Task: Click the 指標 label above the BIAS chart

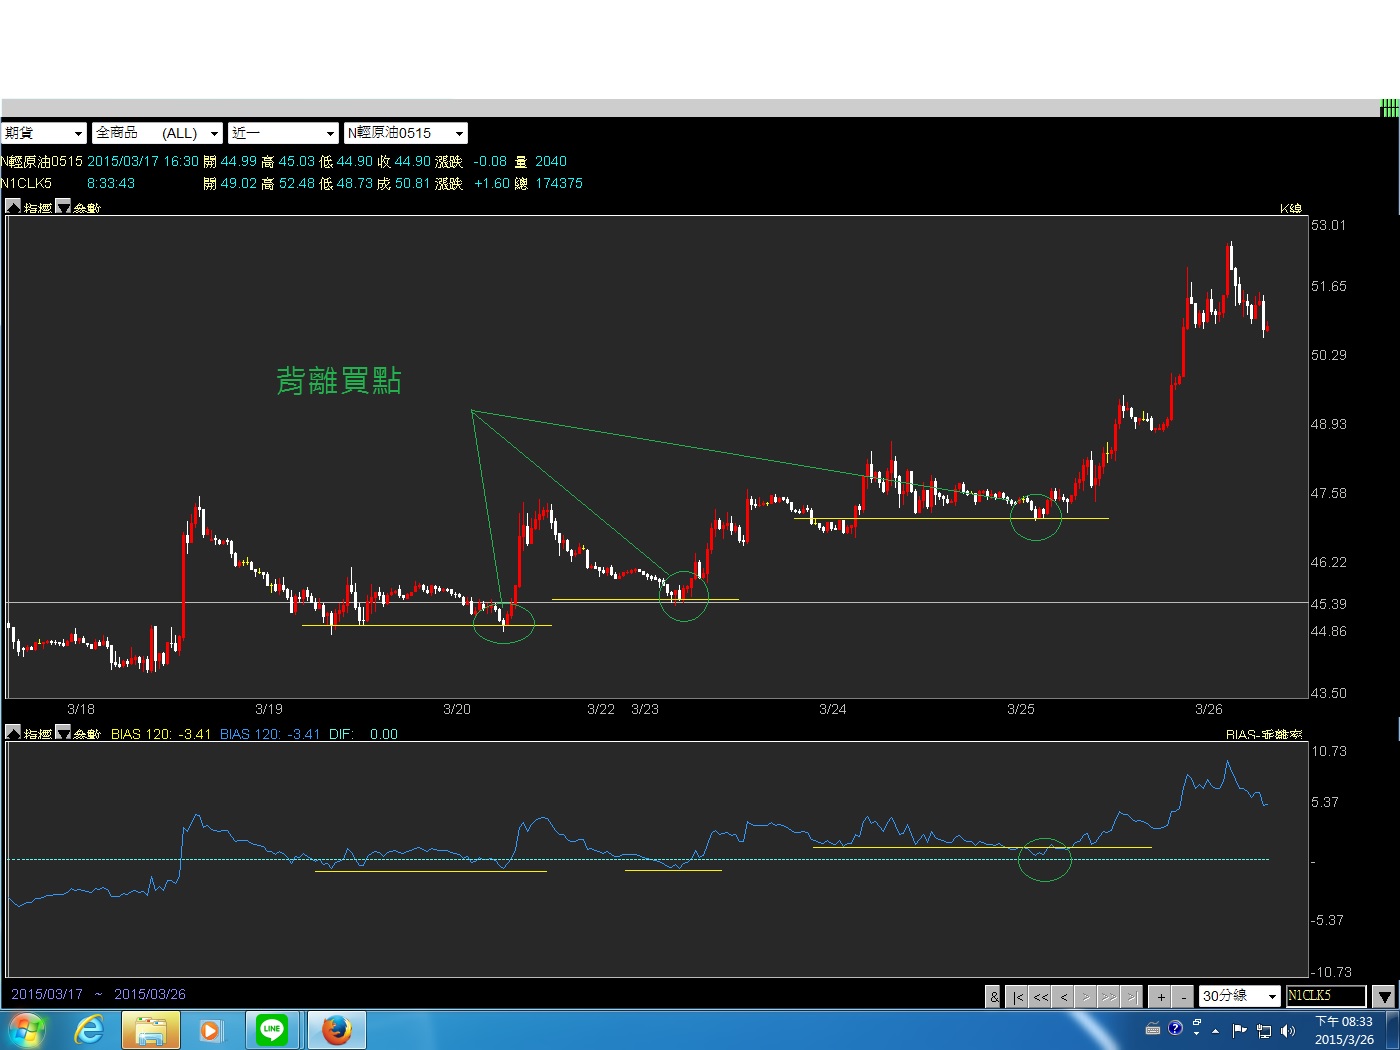Action: [38, 733]
